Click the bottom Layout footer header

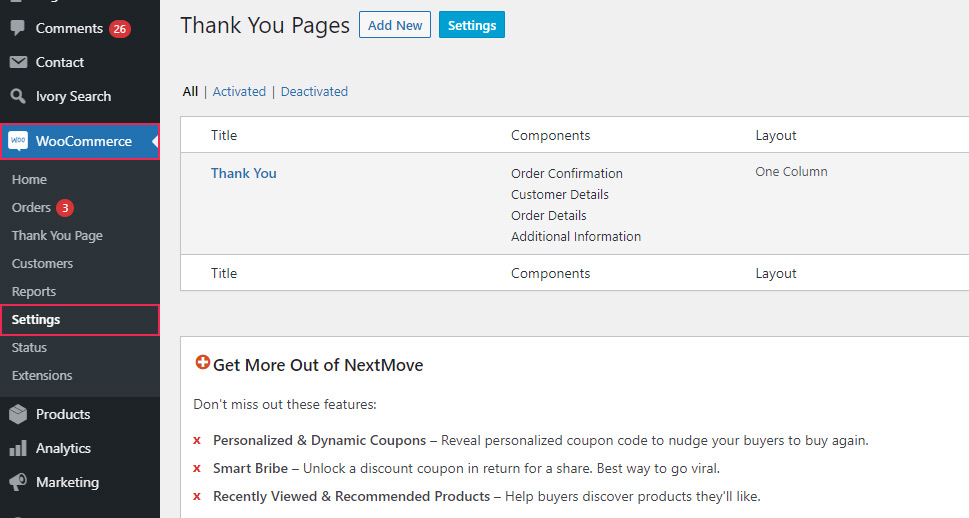tap(776, 273)
